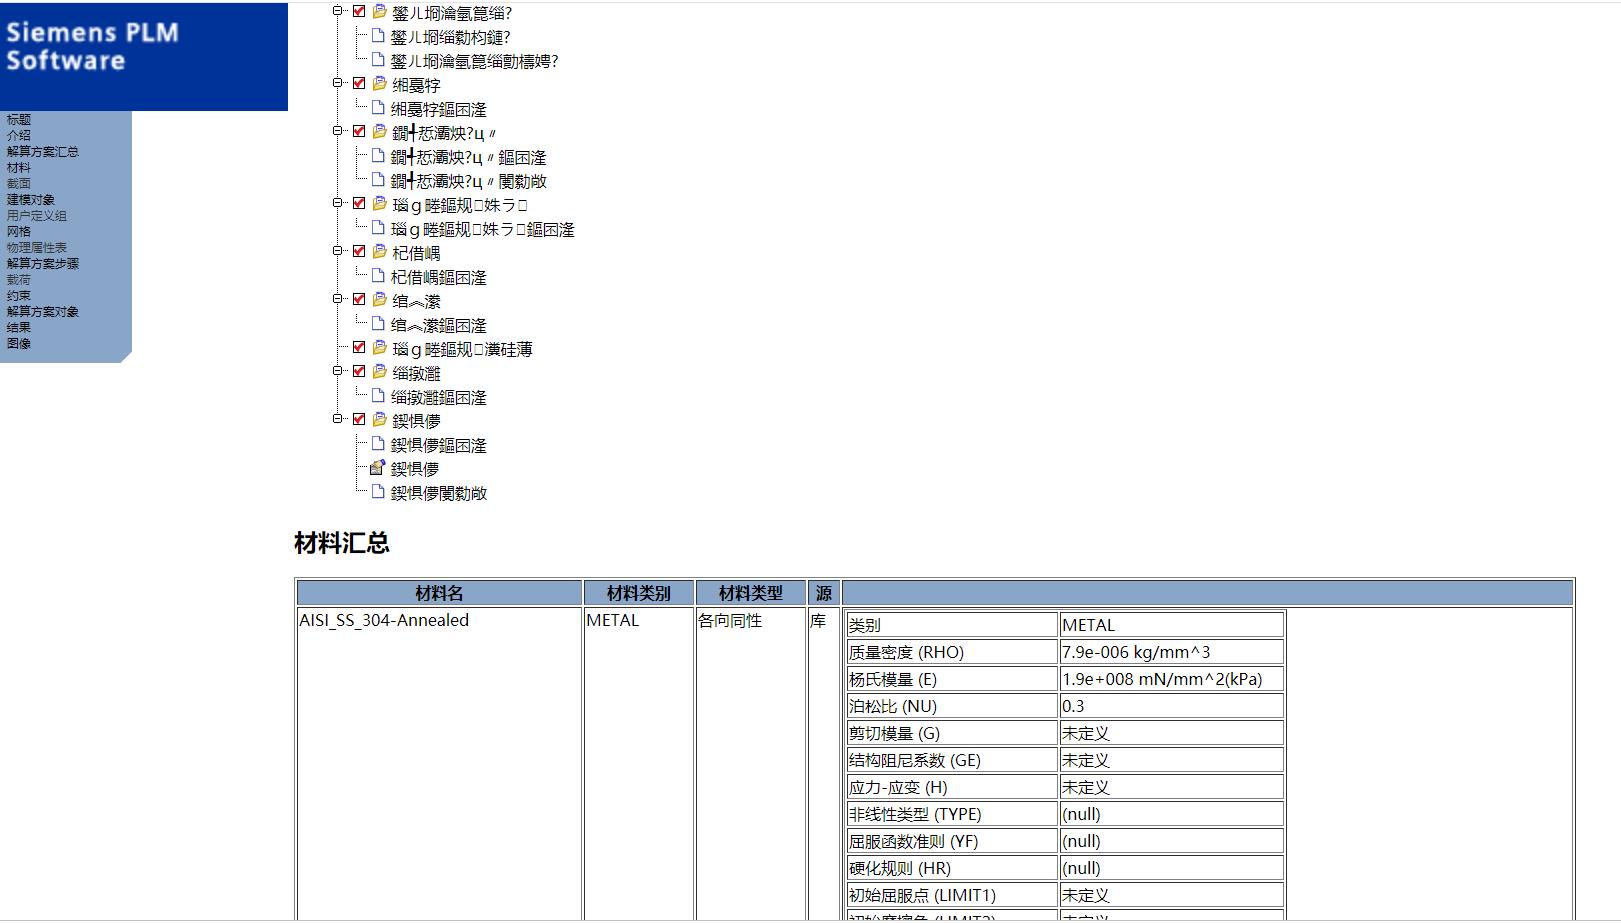Click pencil-note icon of 鍥惧儚 leaf item
Viewport: 1621px width, 923px height.
coord(378,467)
